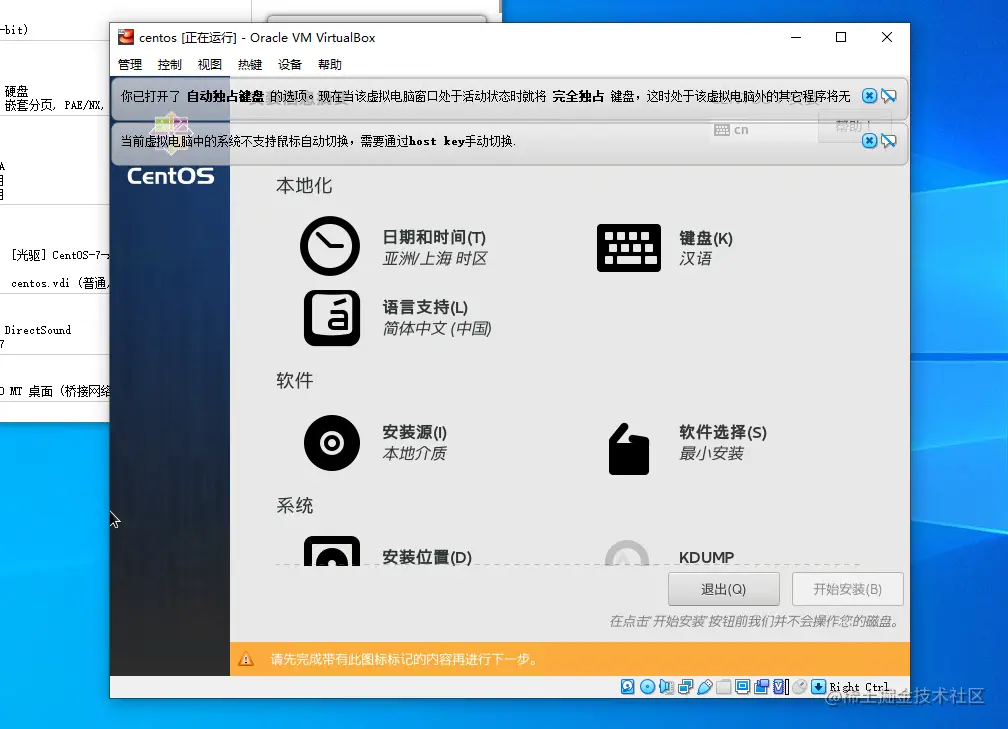Click the KDUMP icon
The image size is (1008, 729).
pos(627,553)
